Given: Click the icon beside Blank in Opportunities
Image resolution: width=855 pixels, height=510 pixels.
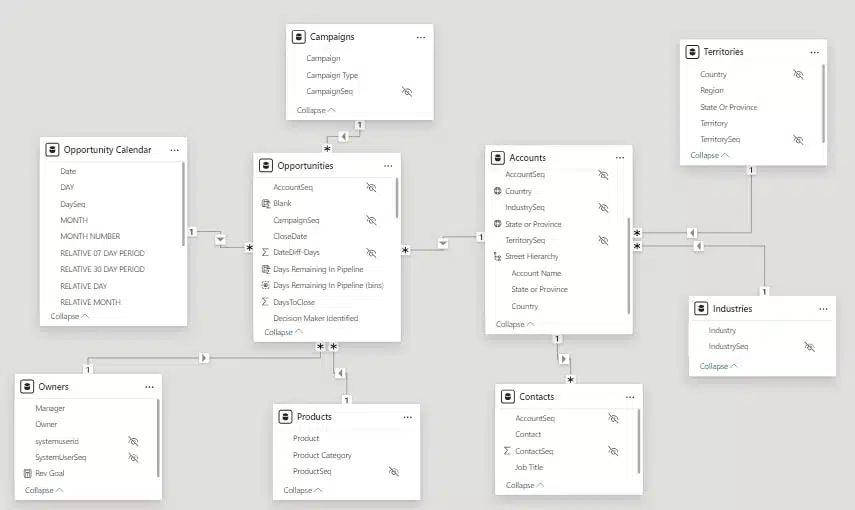Looking at the screenshot, I should pyautogui.click(x=265, y=203).
